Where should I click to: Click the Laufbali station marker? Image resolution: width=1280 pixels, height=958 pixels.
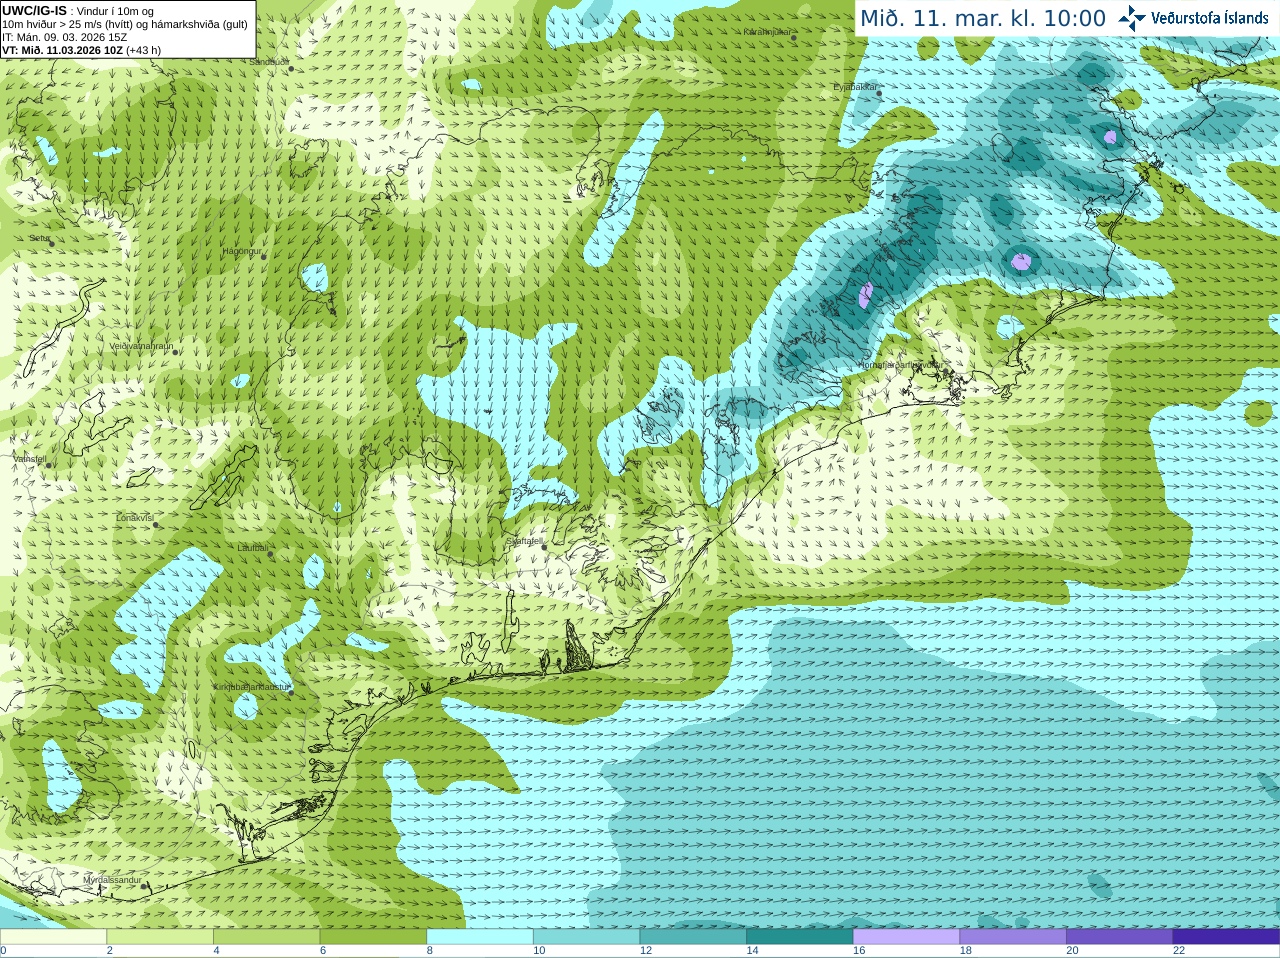pos(270,553)
